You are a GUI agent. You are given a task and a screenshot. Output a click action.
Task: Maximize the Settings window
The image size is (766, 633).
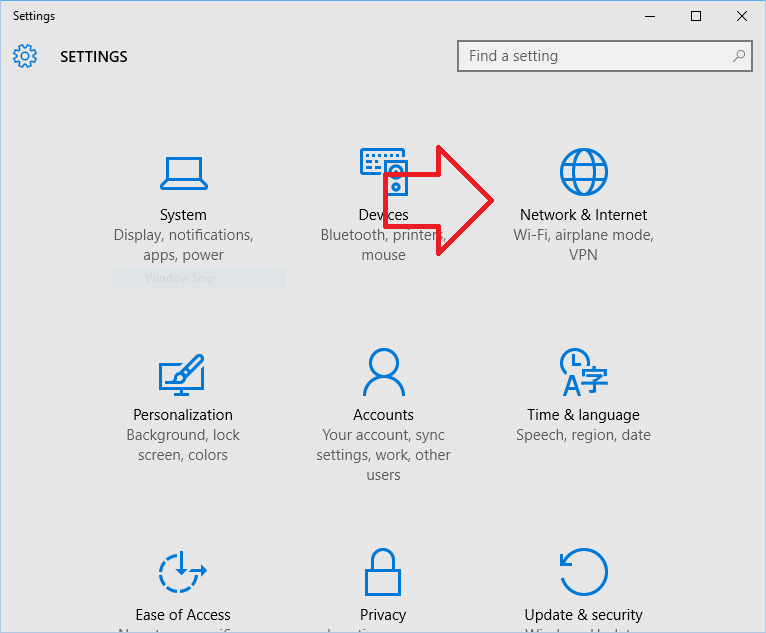pos(696,16)
